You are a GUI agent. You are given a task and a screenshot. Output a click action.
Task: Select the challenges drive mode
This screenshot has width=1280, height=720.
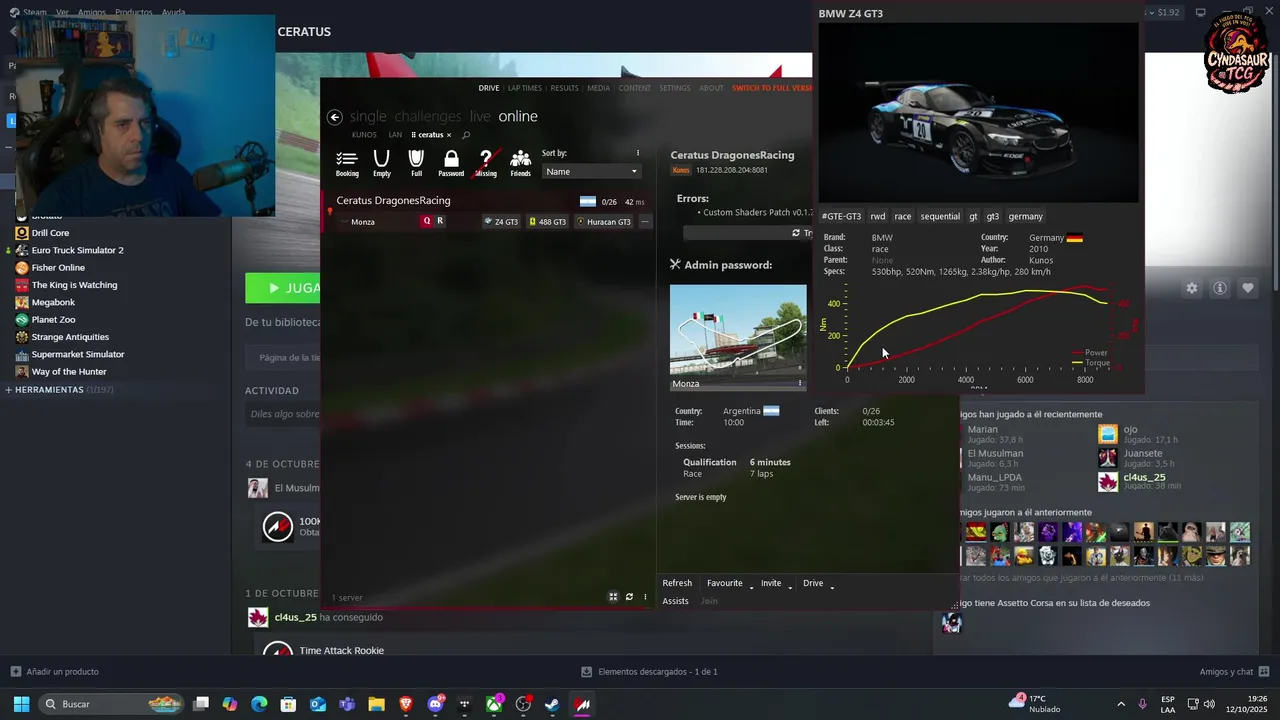coord(428,117)
